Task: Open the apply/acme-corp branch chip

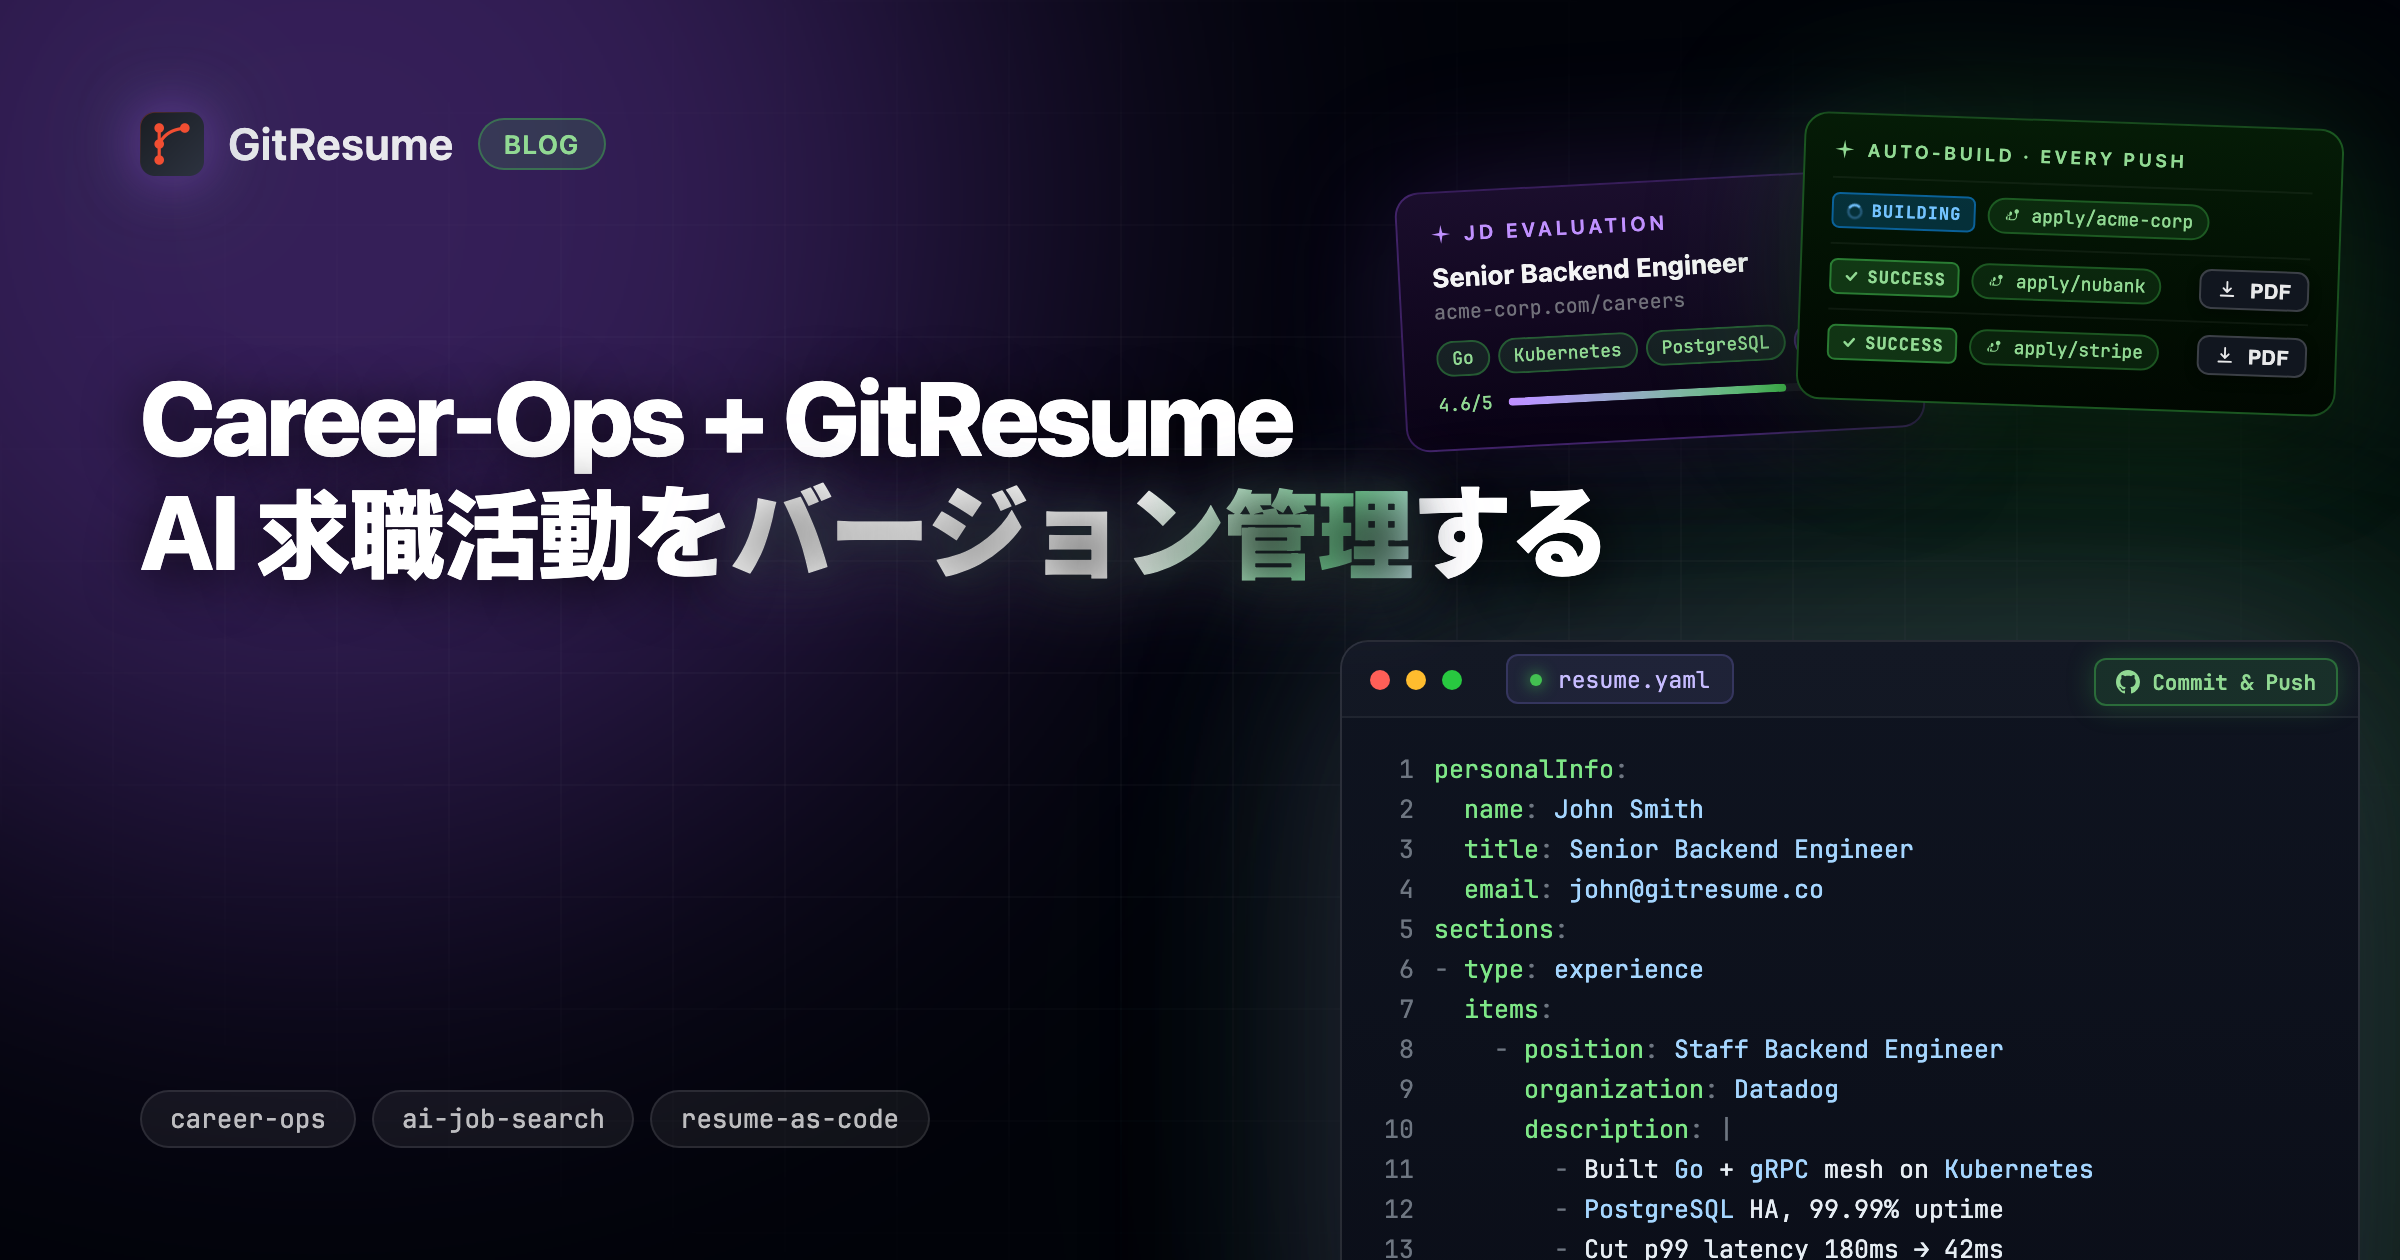Action: click(x=2098, y=219)
